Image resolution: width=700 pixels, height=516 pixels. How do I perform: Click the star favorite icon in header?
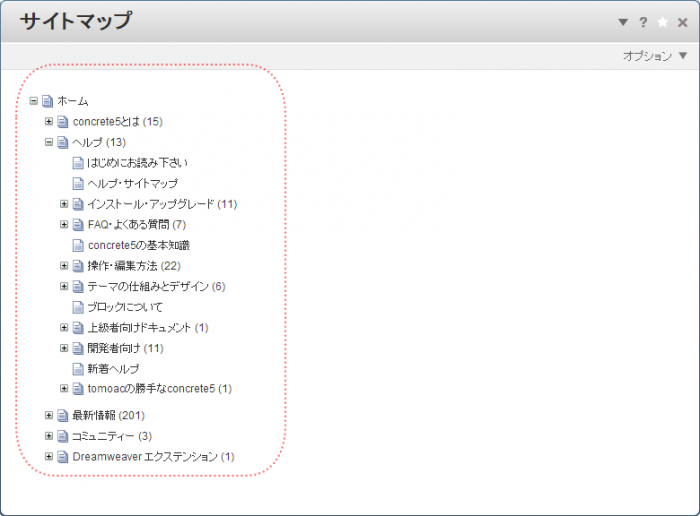point(662,22)
